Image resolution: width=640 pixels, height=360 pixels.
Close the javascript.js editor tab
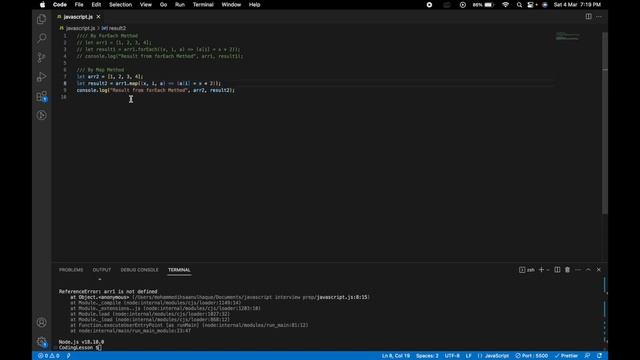tap(98, 17)
